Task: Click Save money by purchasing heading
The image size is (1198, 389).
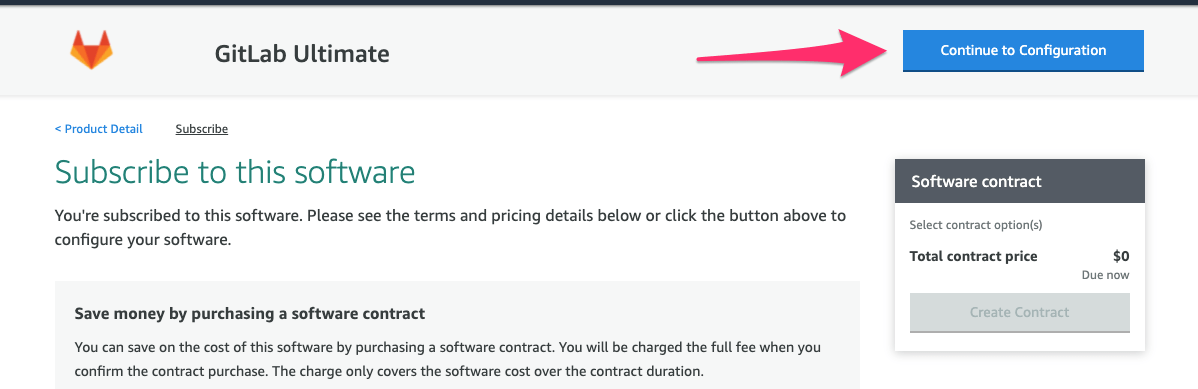Action: (x=250, y=313)
